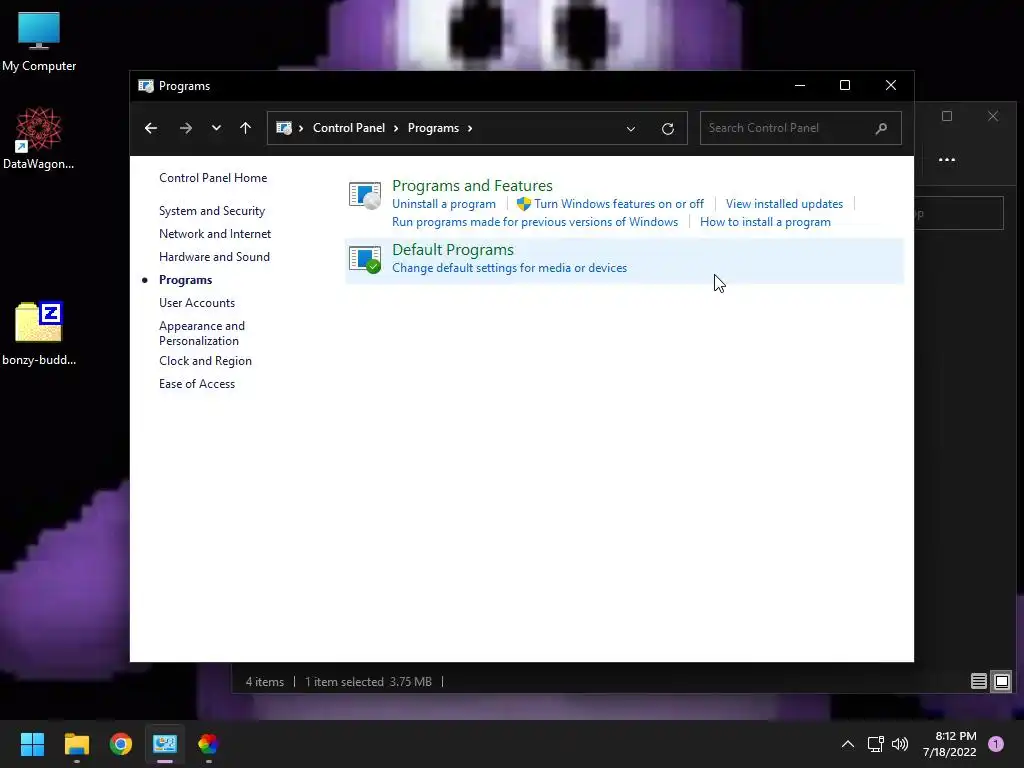This screenshot has height=768, width=1024.
Task: Select Programs breadcrumb in address bar
Action: [433, 128]
